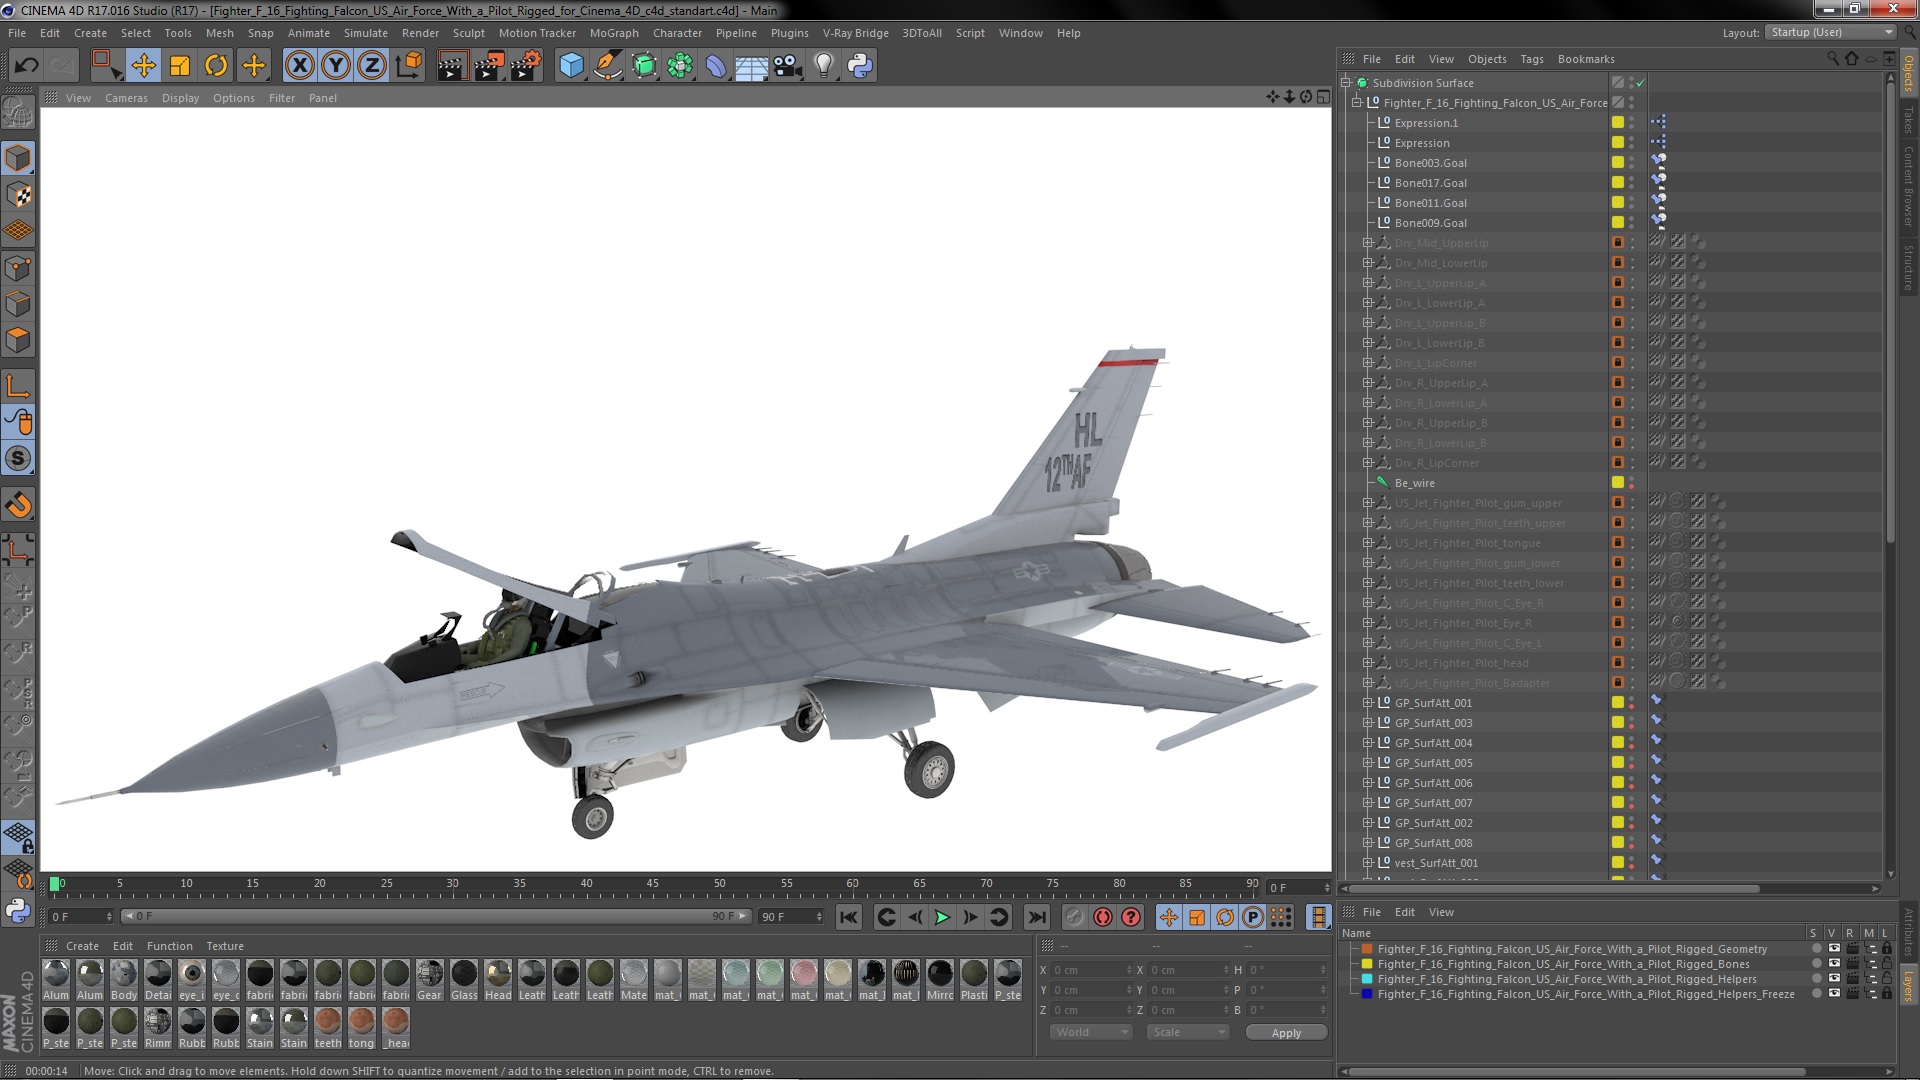Screen dimensions: 1920x1080
Task: Open the Layout Startup dropdown
Action: click(1829, 33)
